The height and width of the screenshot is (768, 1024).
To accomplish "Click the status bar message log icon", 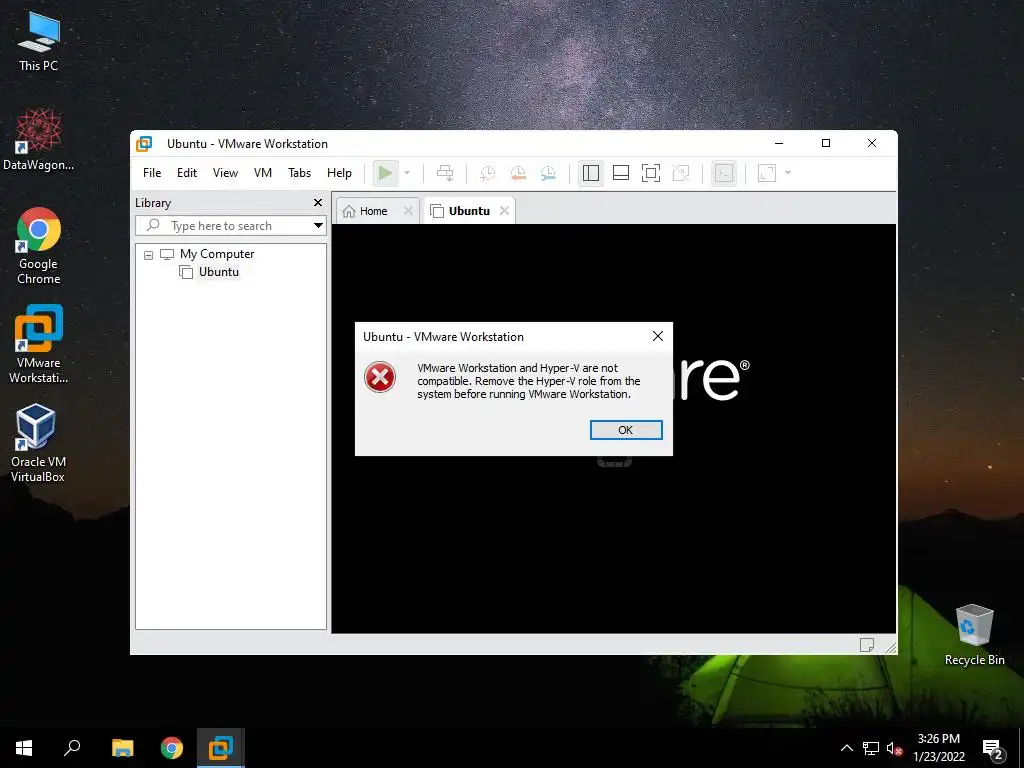I will [867, 645].
